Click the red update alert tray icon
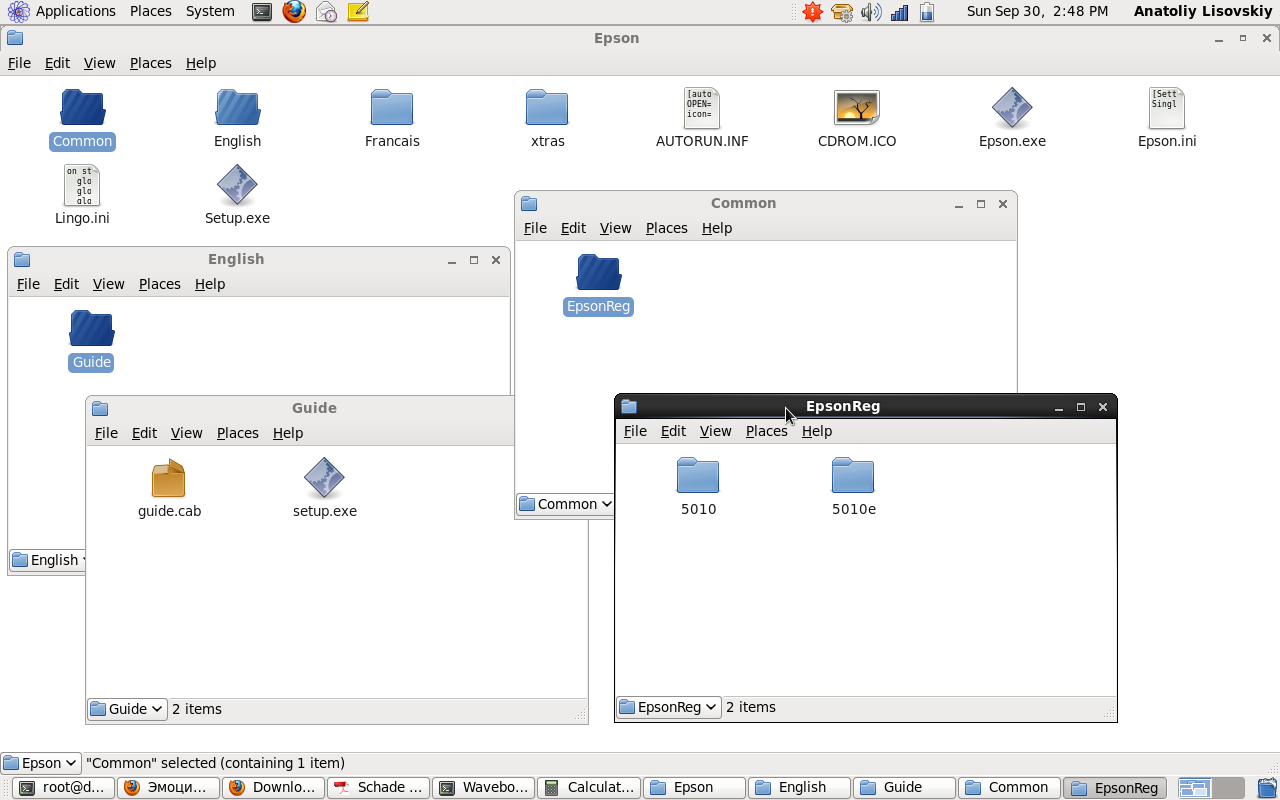This screenshot has width=1280, height=800. pos(813,12)
